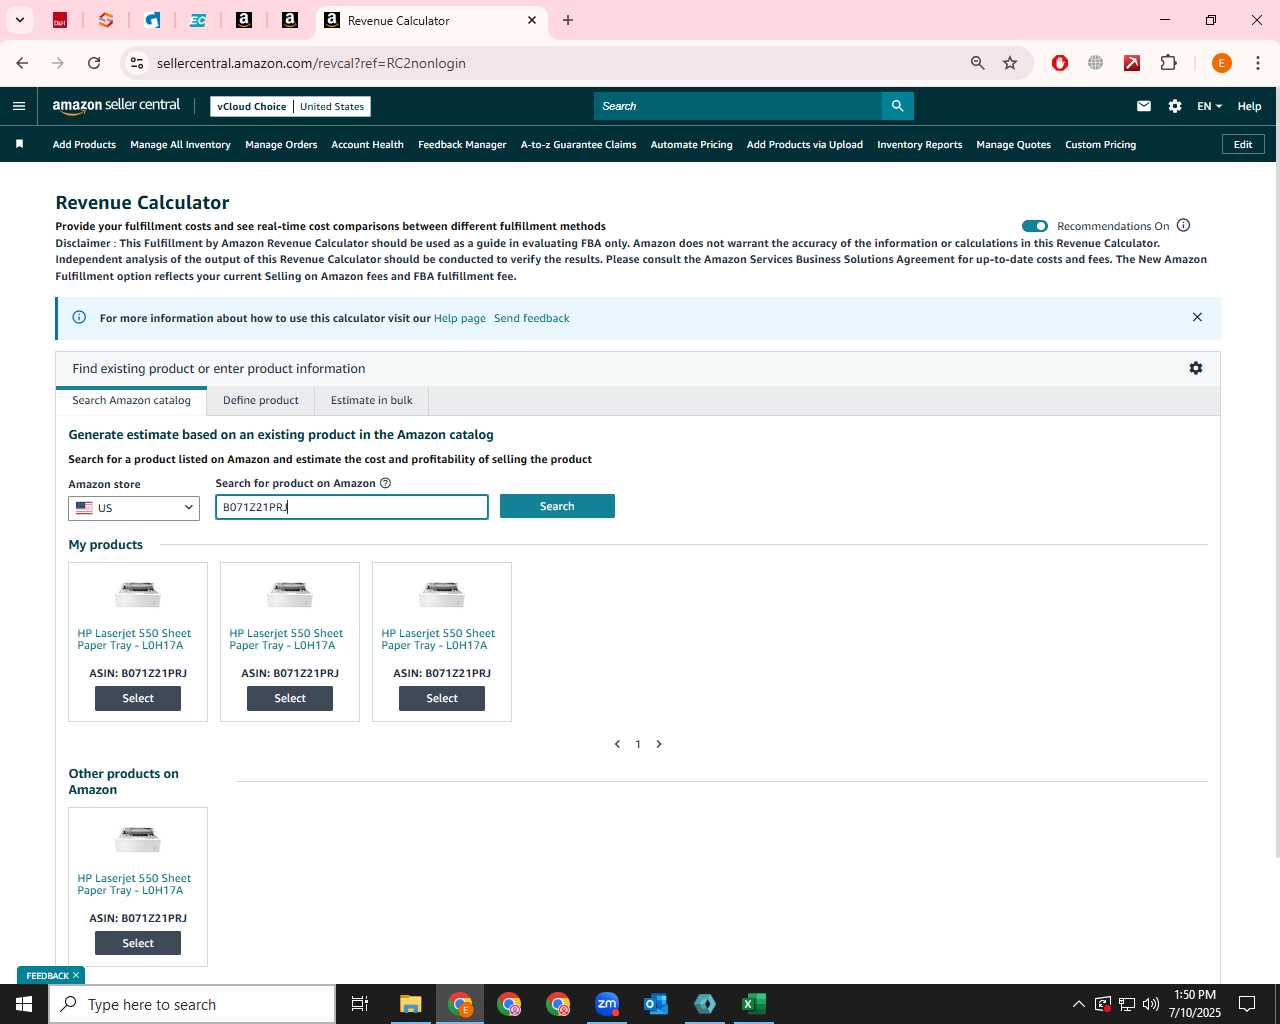1280x1024 pixels.
Task: Open the tab search dropdown in Chrome
Action: point(19,20)
